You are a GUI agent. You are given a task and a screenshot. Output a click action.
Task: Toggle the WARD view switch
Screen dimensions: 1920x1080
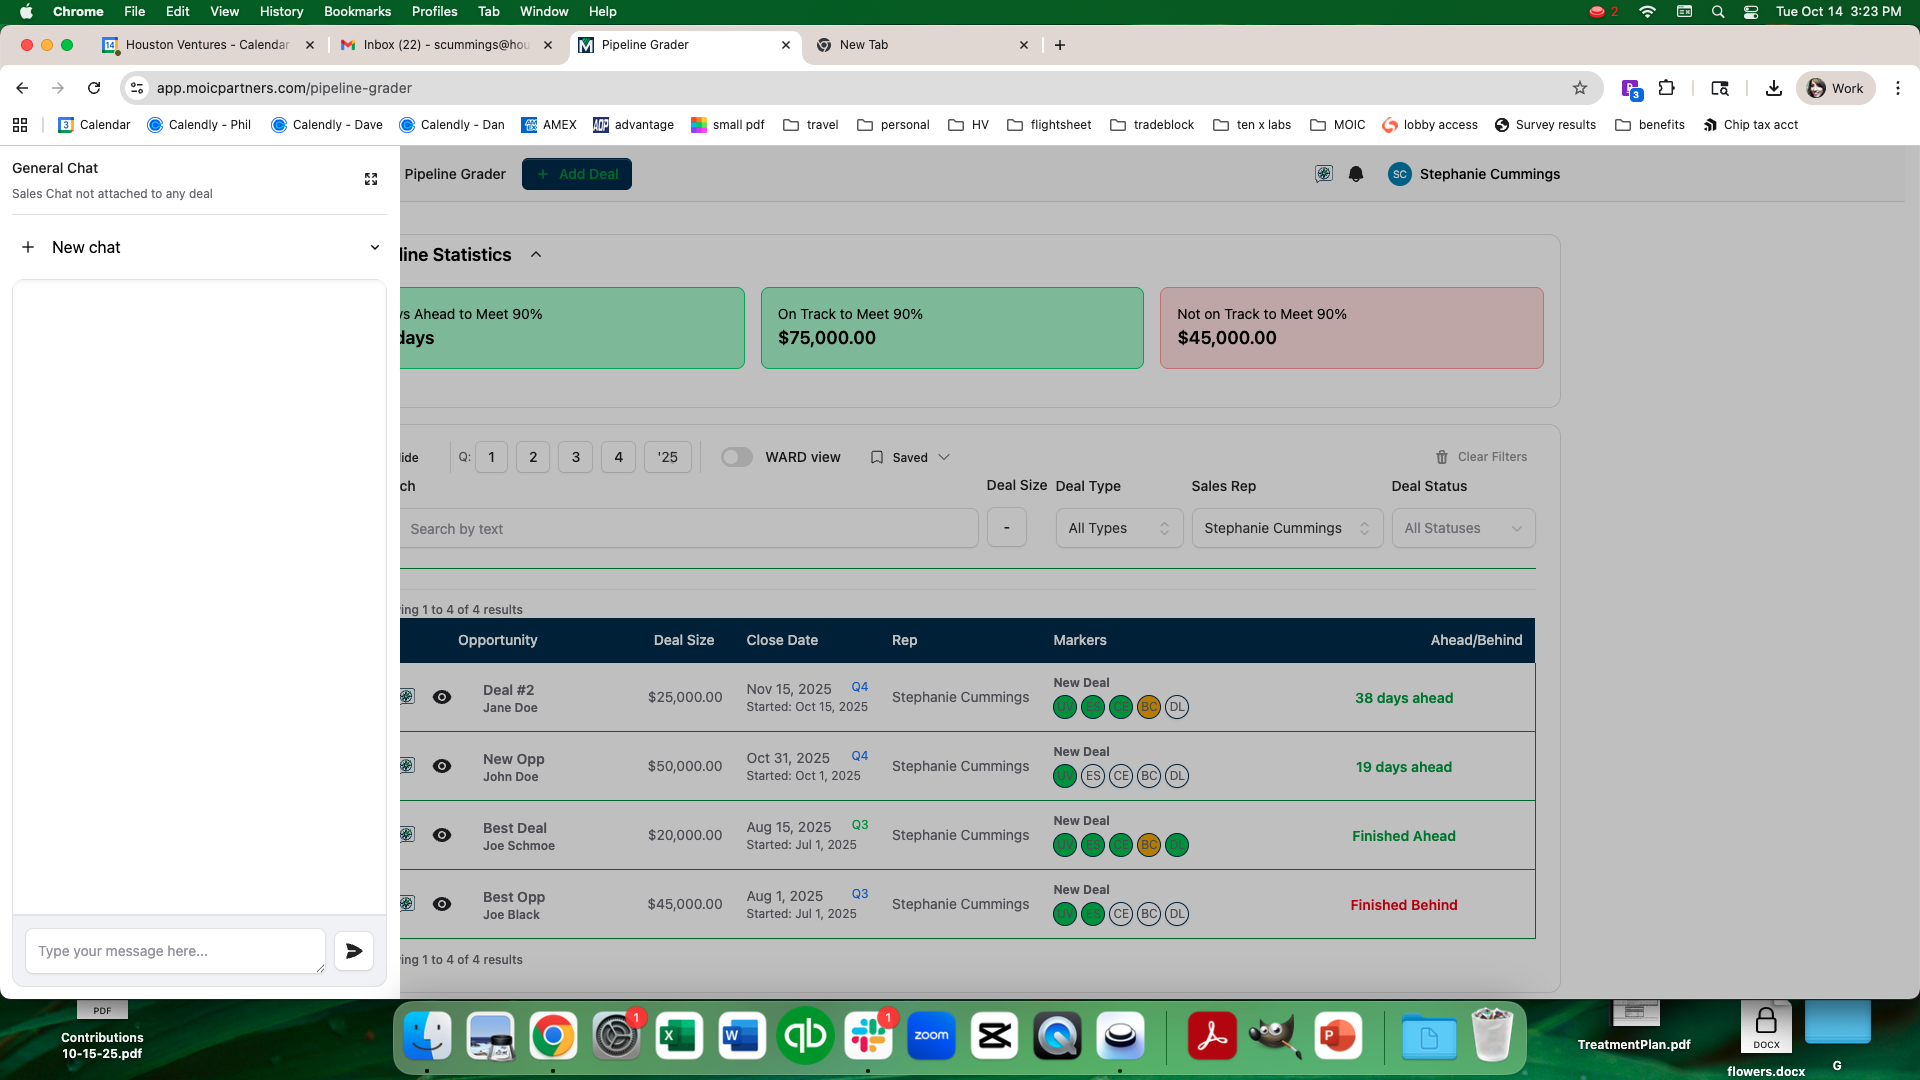(737, 457)
